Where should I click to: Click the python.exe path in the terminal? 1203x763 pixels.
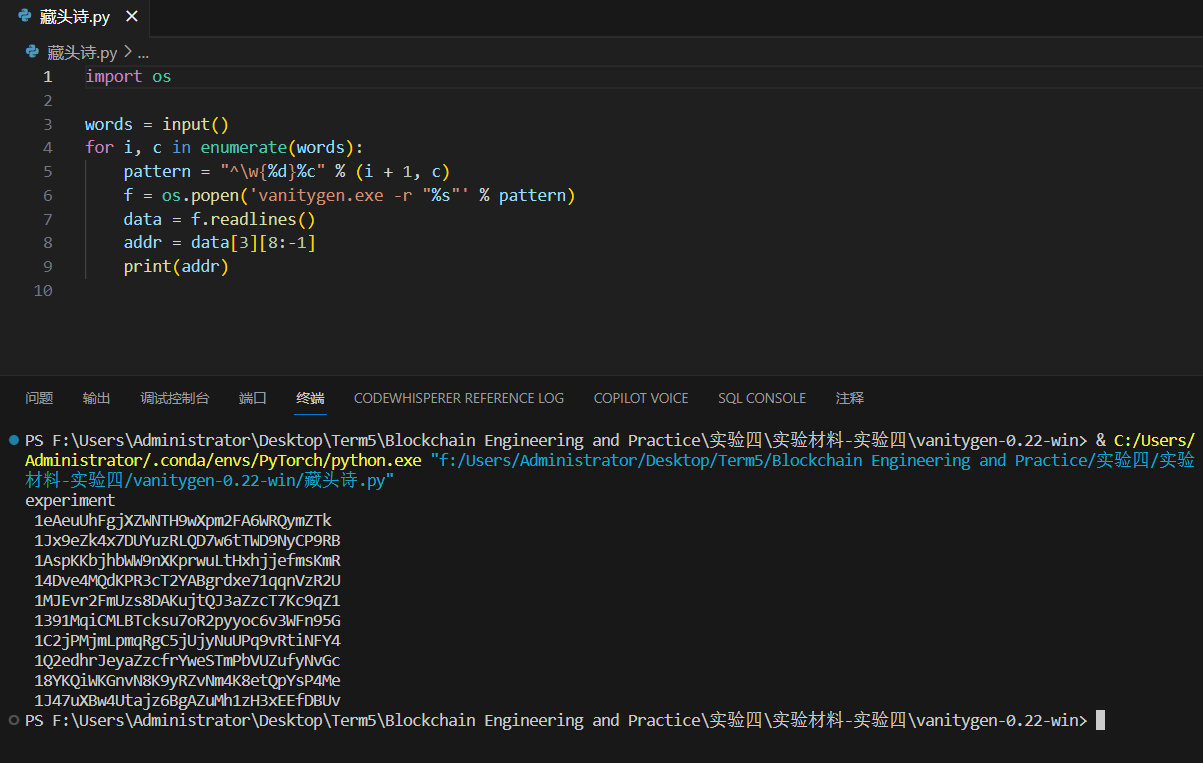click(x=223, y=460)
